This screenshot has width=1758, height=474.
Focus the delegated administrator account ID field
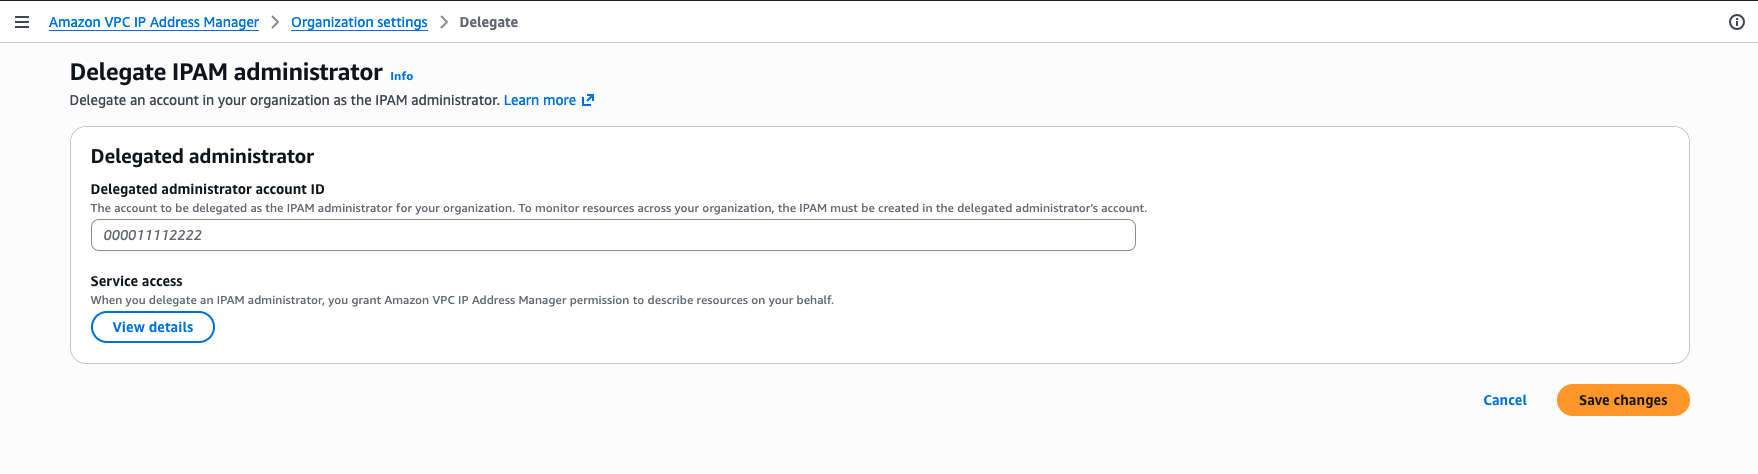click(613, 235)
